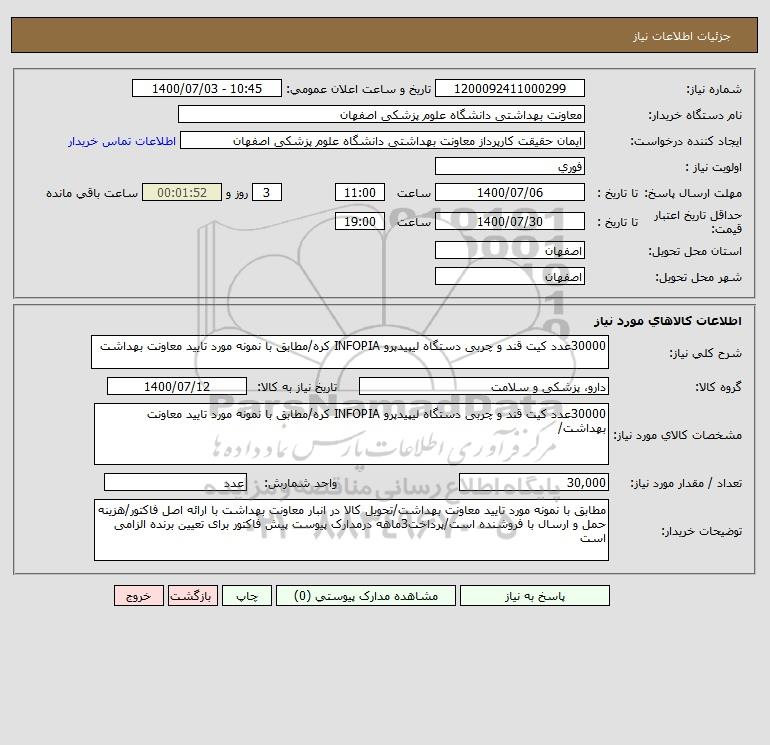The height and width of the screenshot is (745, 770).
Task: Open مشاهده مدارک پیوستی (0) button
Action: pos(366,596)
